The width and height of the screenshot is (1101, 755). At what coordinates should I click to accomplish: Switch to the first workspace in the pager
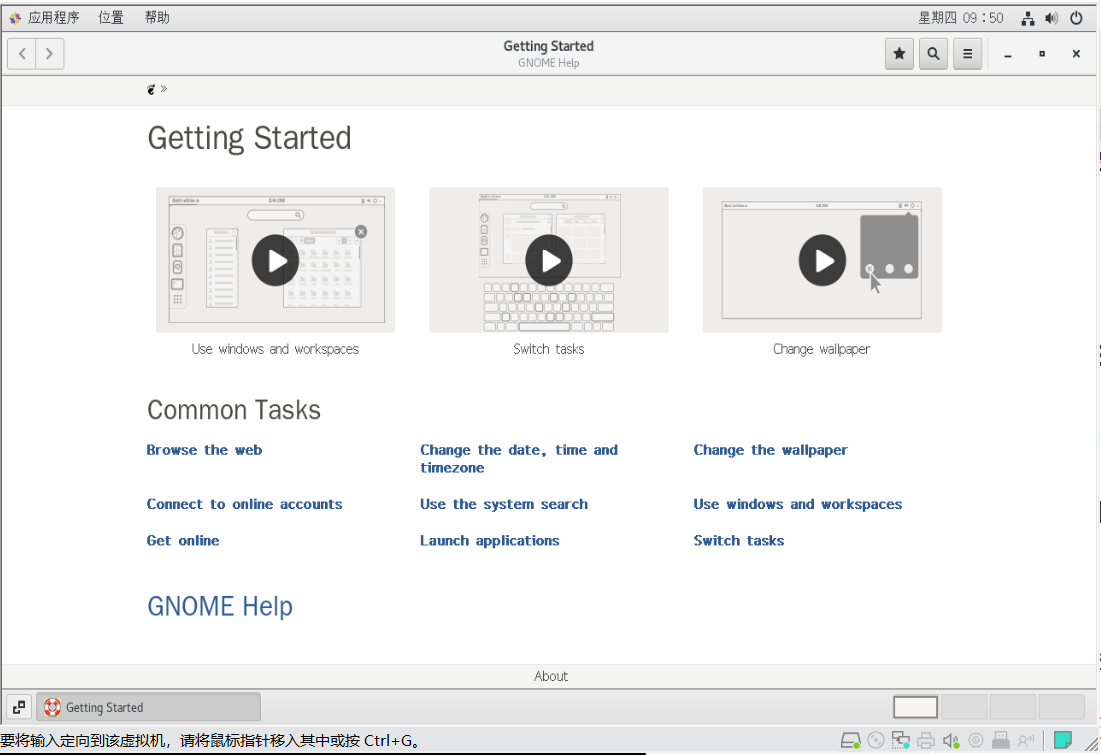click(x=915, y=707)
